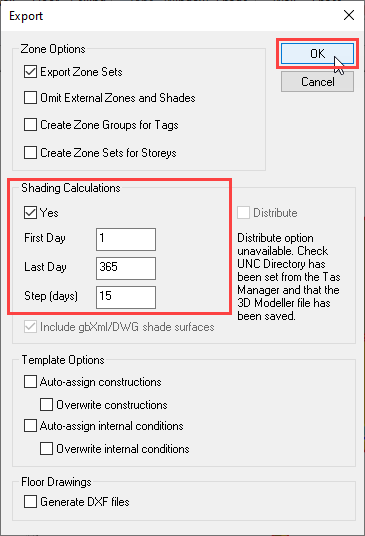Click the Last Day input field

point(126,268)
